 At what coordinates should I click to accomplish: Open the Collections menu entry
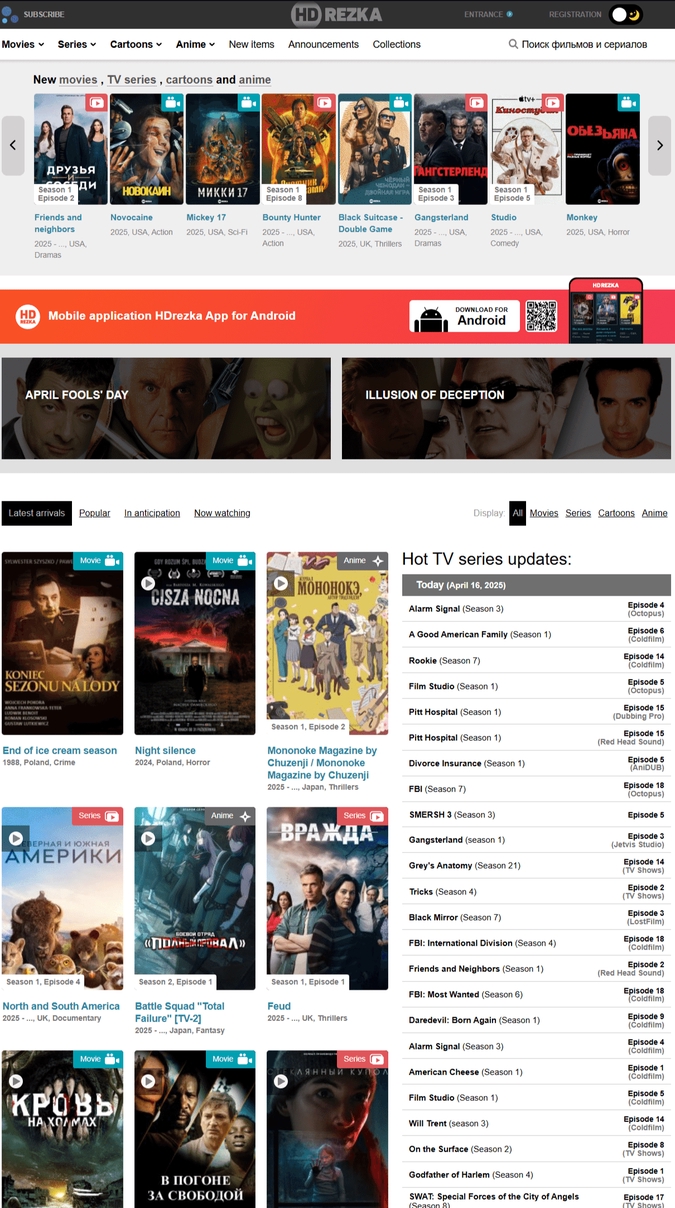coord(397,44)
